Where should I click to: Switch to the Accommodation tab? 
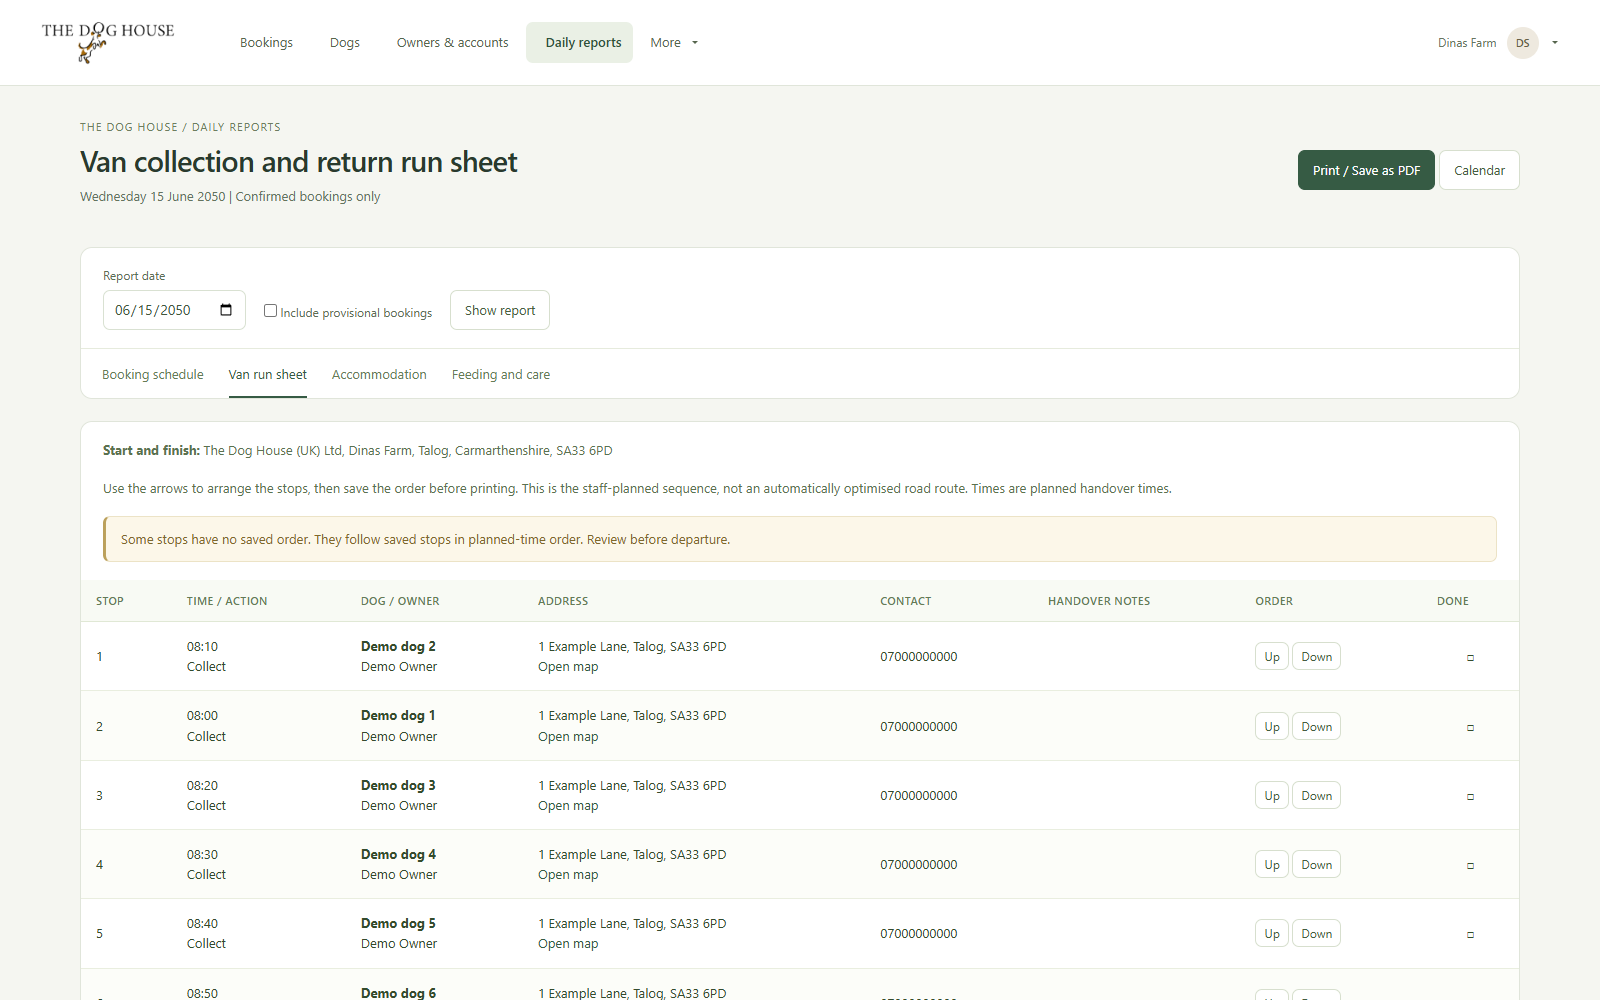click(379, 375)
